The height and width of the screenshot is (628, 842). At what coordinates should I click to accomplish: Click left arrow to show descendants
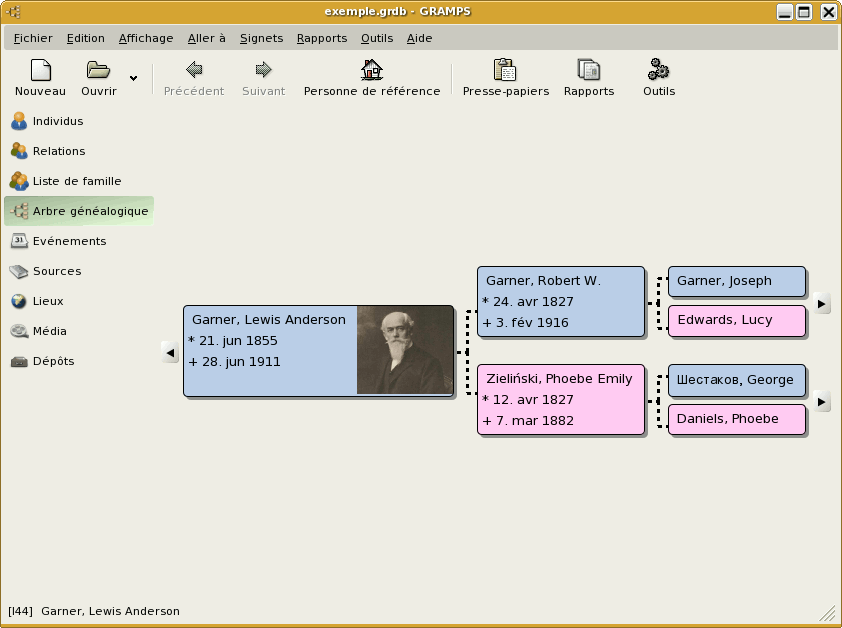click(x=170, y=351)
